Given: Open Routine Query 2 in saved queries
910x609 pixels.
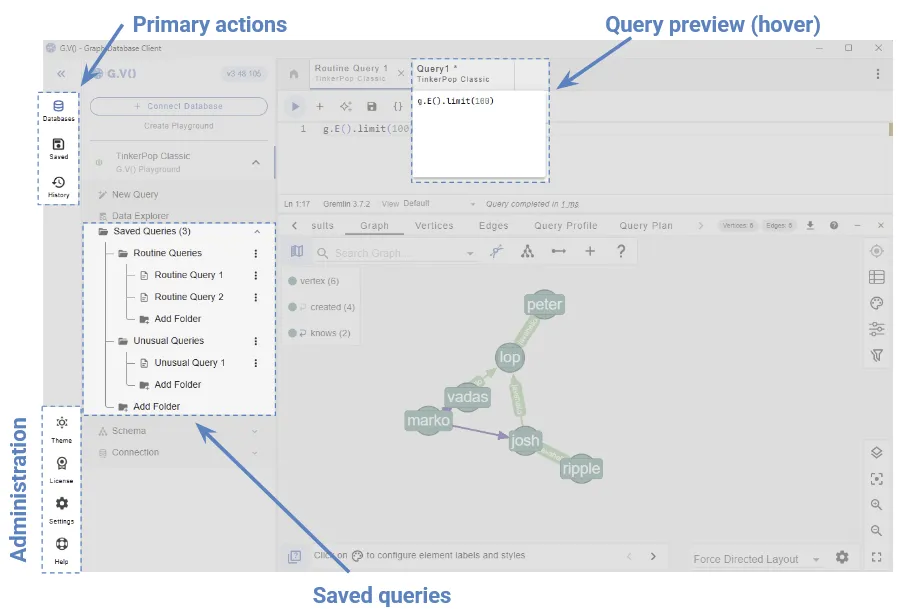Looking at the screenshot, I should (x=189, y=297).
